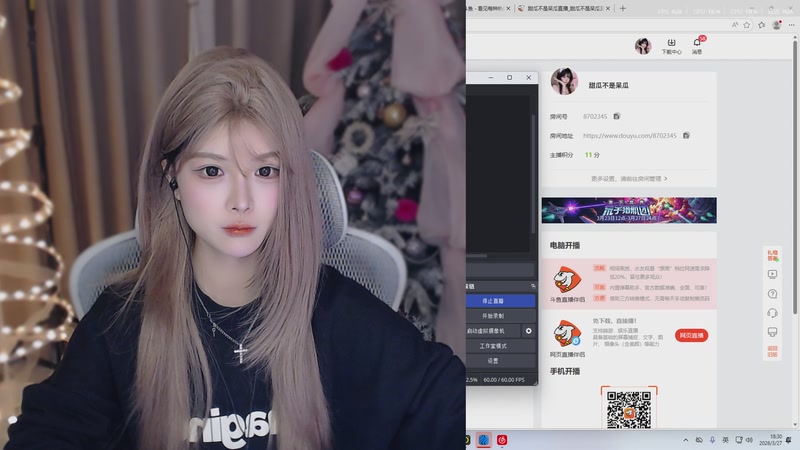Minimize the OBS window
The image size is (800, 450).
pyautogui.click(x=490, y=78)
